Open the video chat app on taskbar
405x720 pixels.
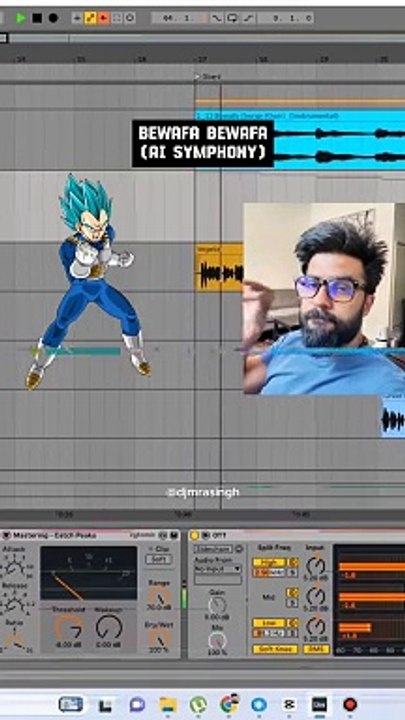[x=136, y=704]
